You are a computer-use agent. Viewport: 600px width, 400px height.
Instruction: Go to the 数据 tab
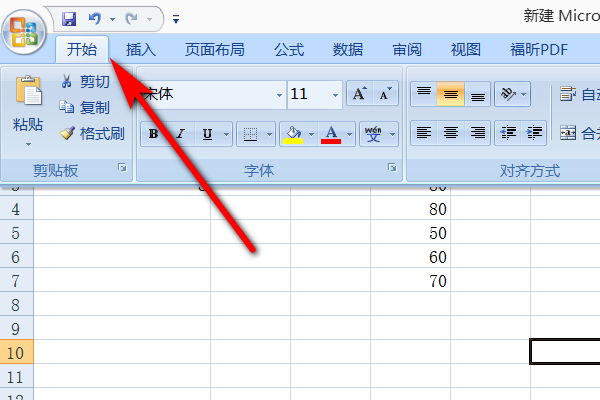point(347,50)
